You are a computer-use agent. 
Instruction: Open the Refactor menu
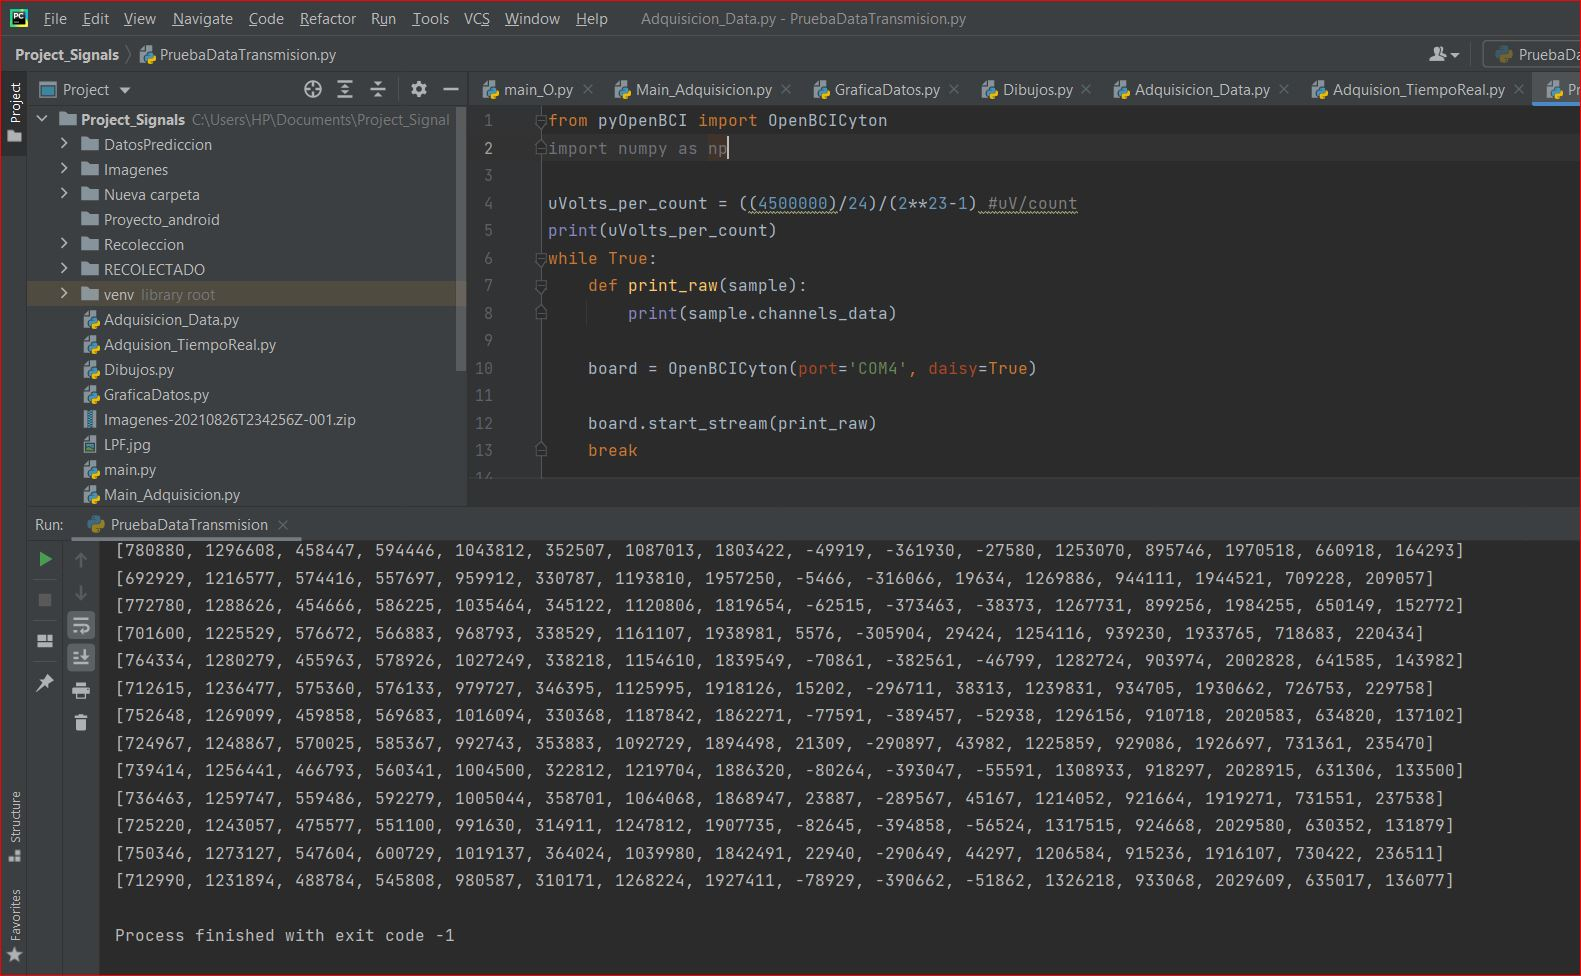click(327, 19)
